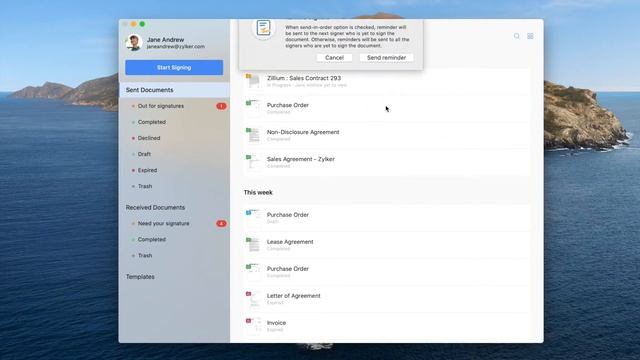Click the This week section heading

258,192
